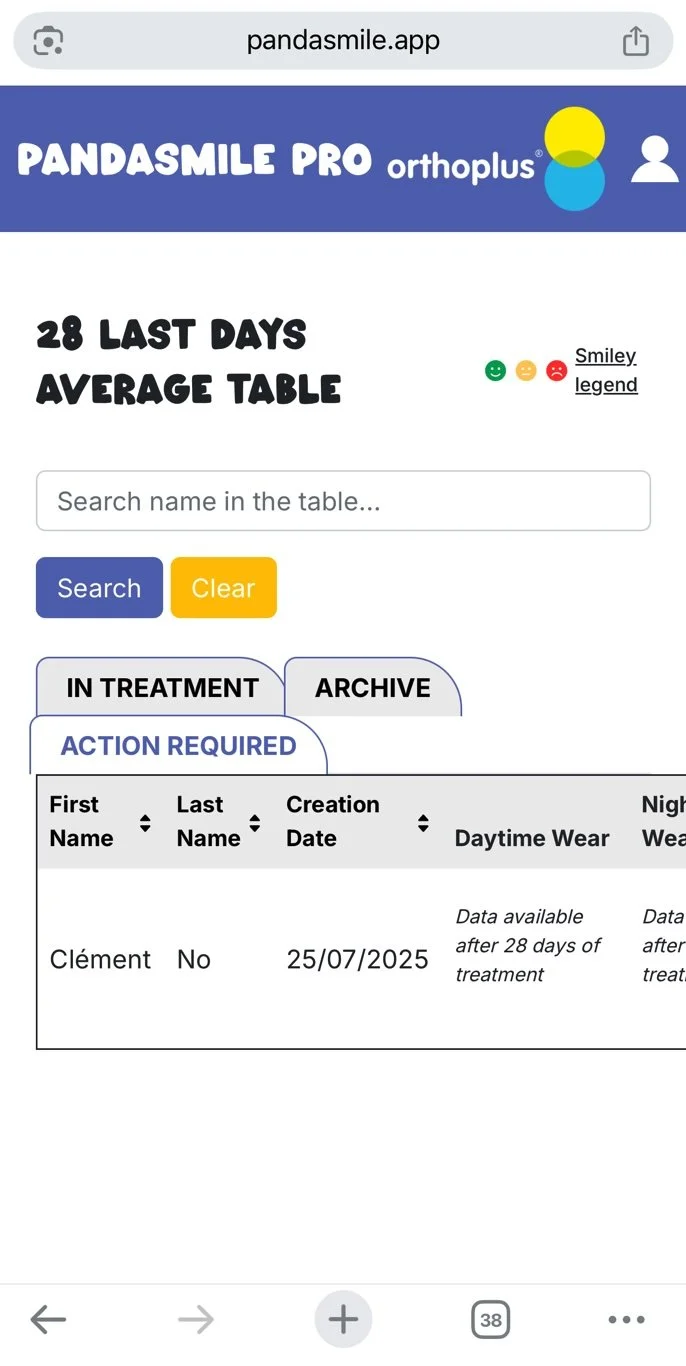The height and width of the screenshot is (1366, 686).
Task: Switch to the ARCHIVE tab
Action: (x=373, y=688)
